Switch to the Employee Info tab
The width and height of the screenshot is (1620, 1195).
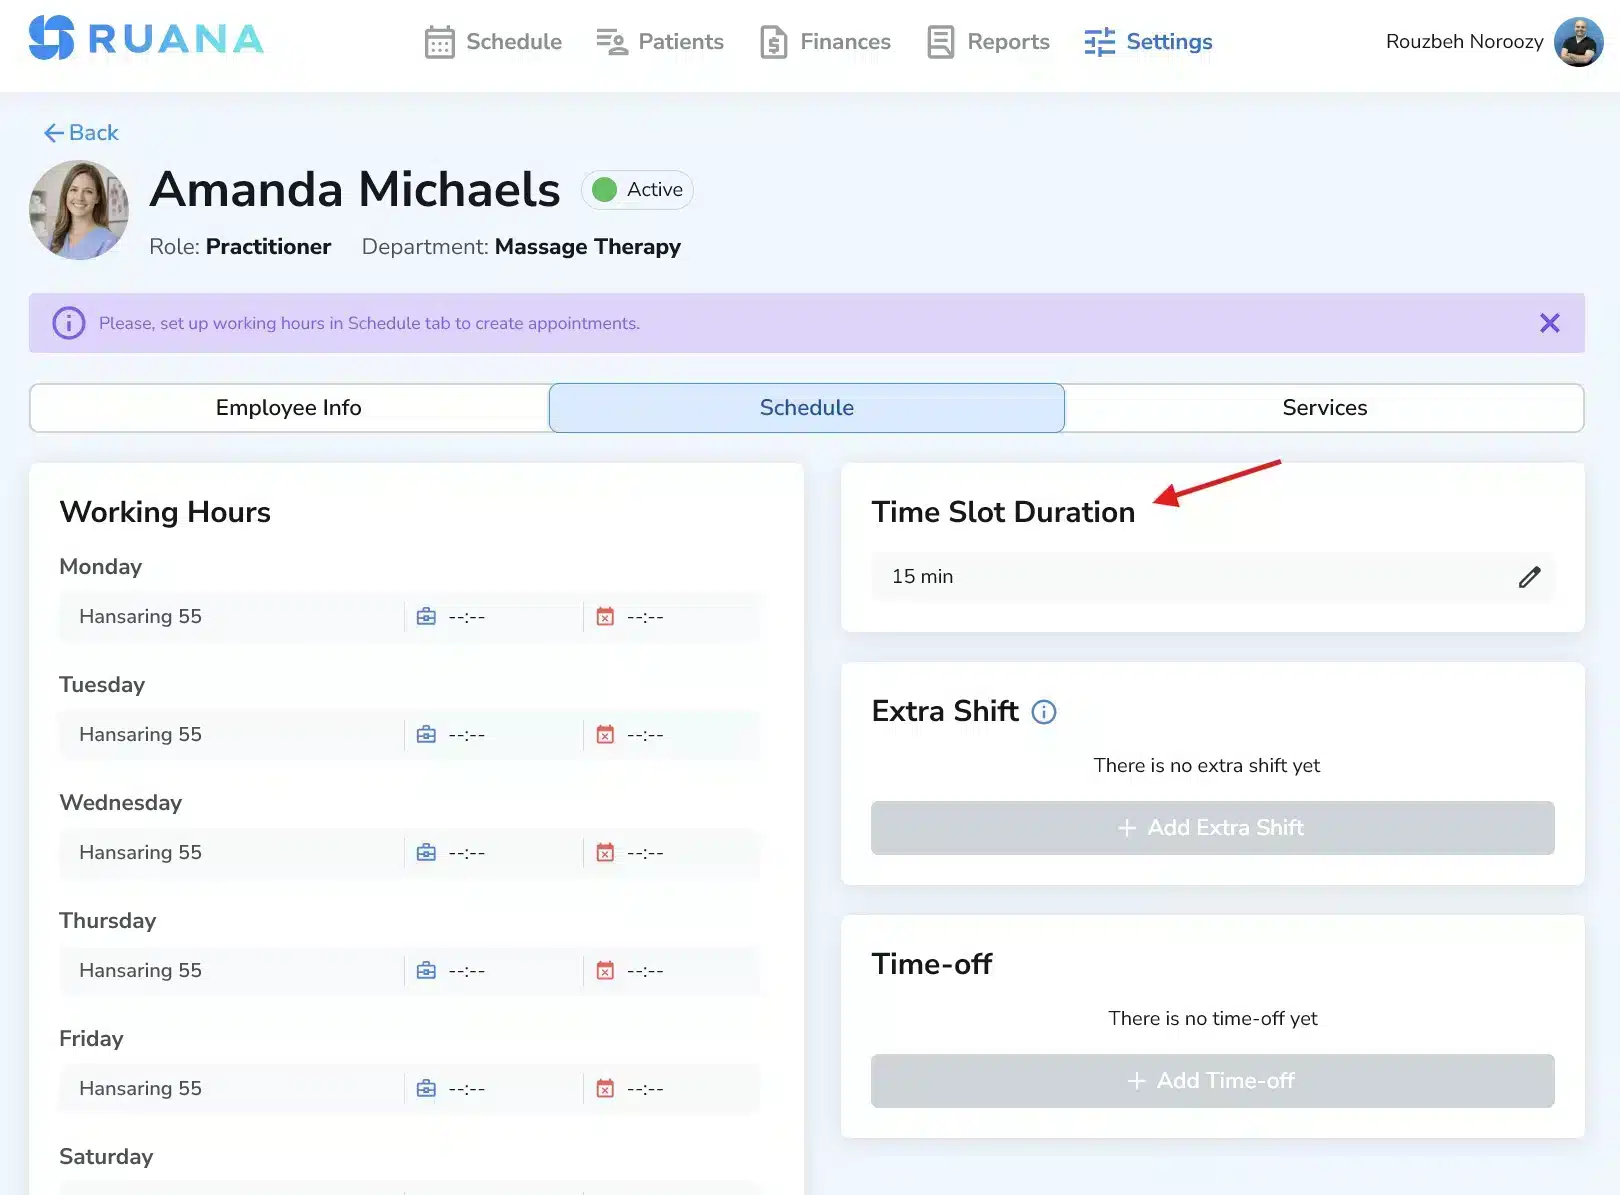coord(287,407)
